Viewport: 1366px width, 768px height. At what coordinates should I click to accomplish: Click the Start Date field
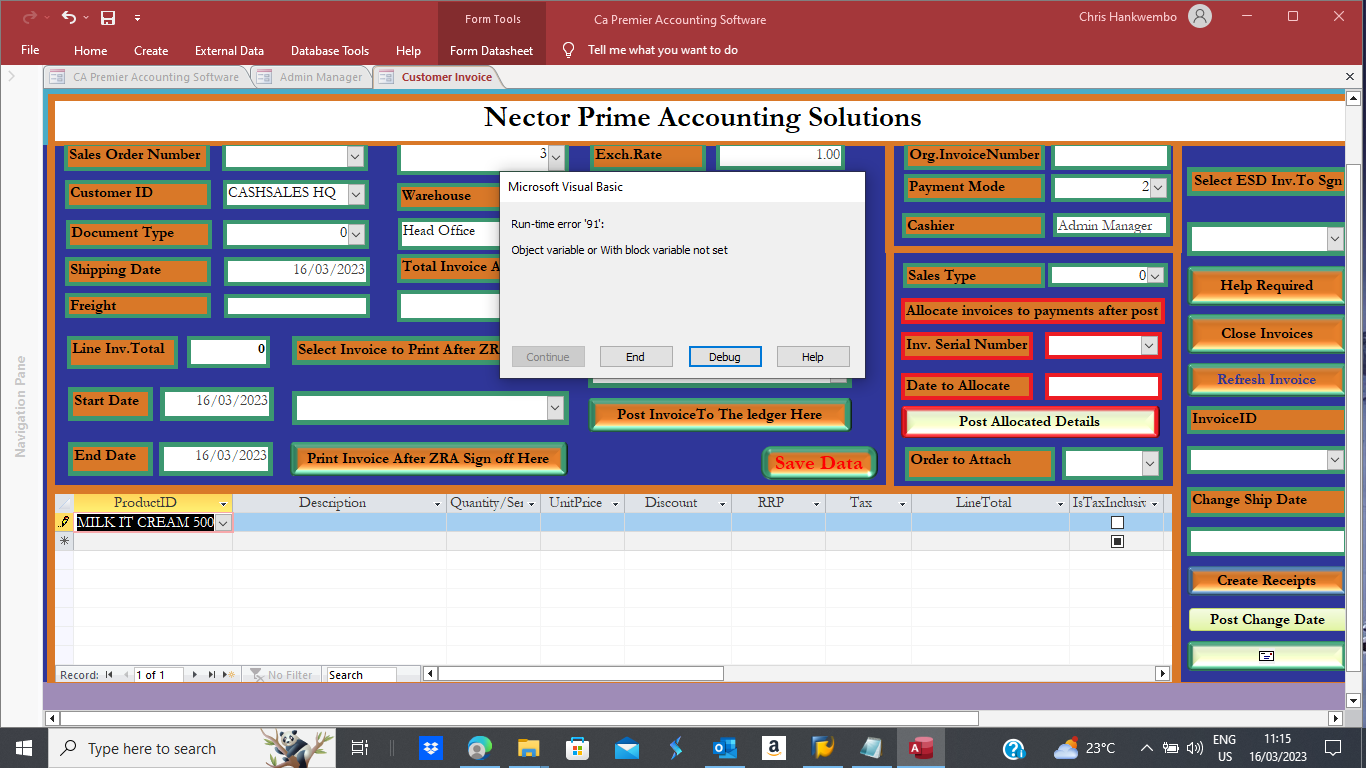[217, 402]
